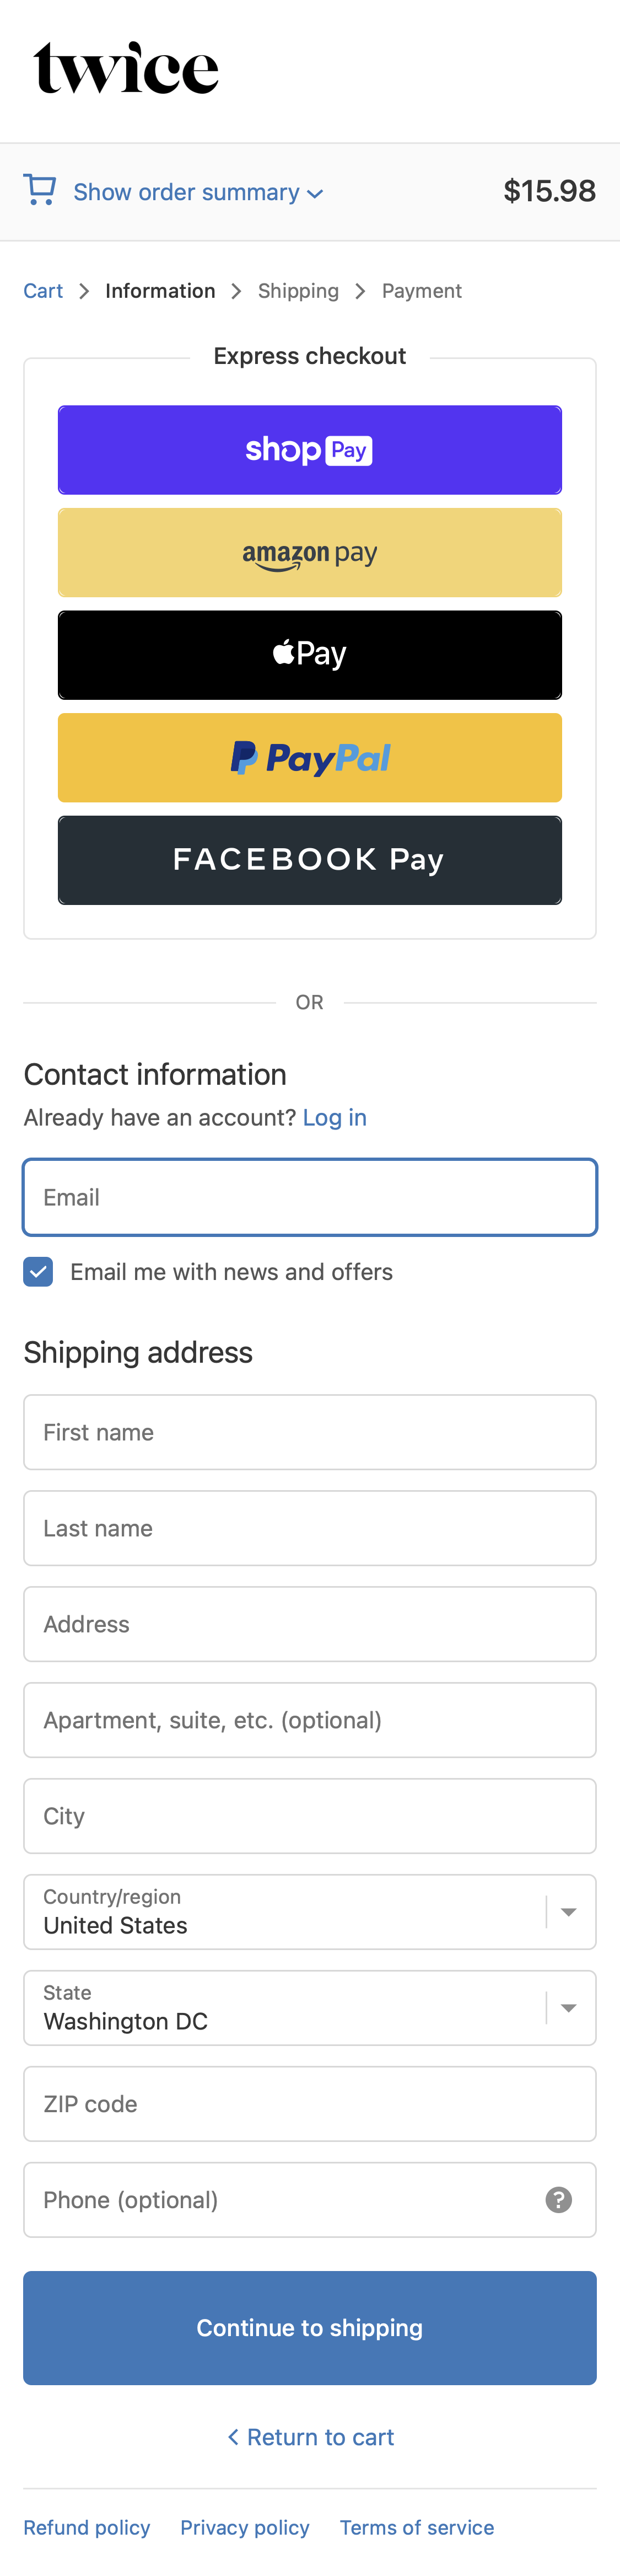This screenshot has height=2576, width=620.
Task: Select the Shipping breadcrumb step
Action: point(298,290)
